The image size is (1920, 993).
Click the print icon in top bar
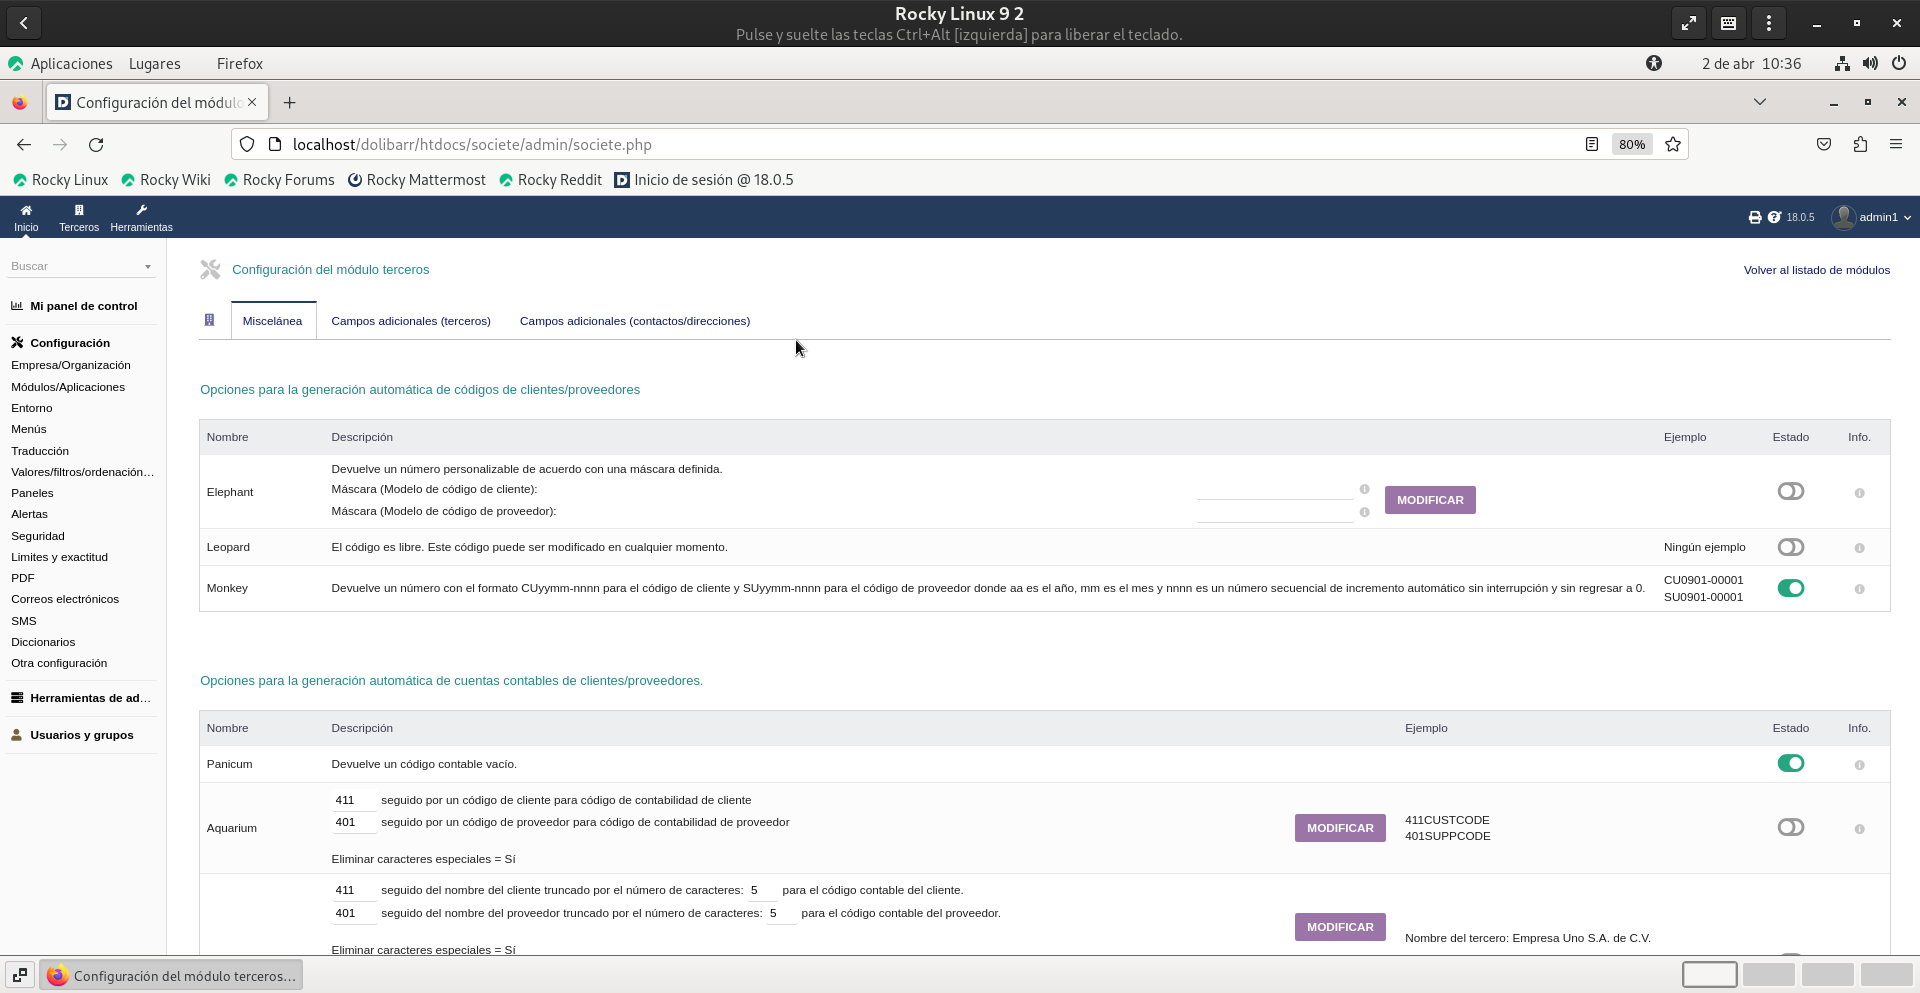coord(1754,217)
